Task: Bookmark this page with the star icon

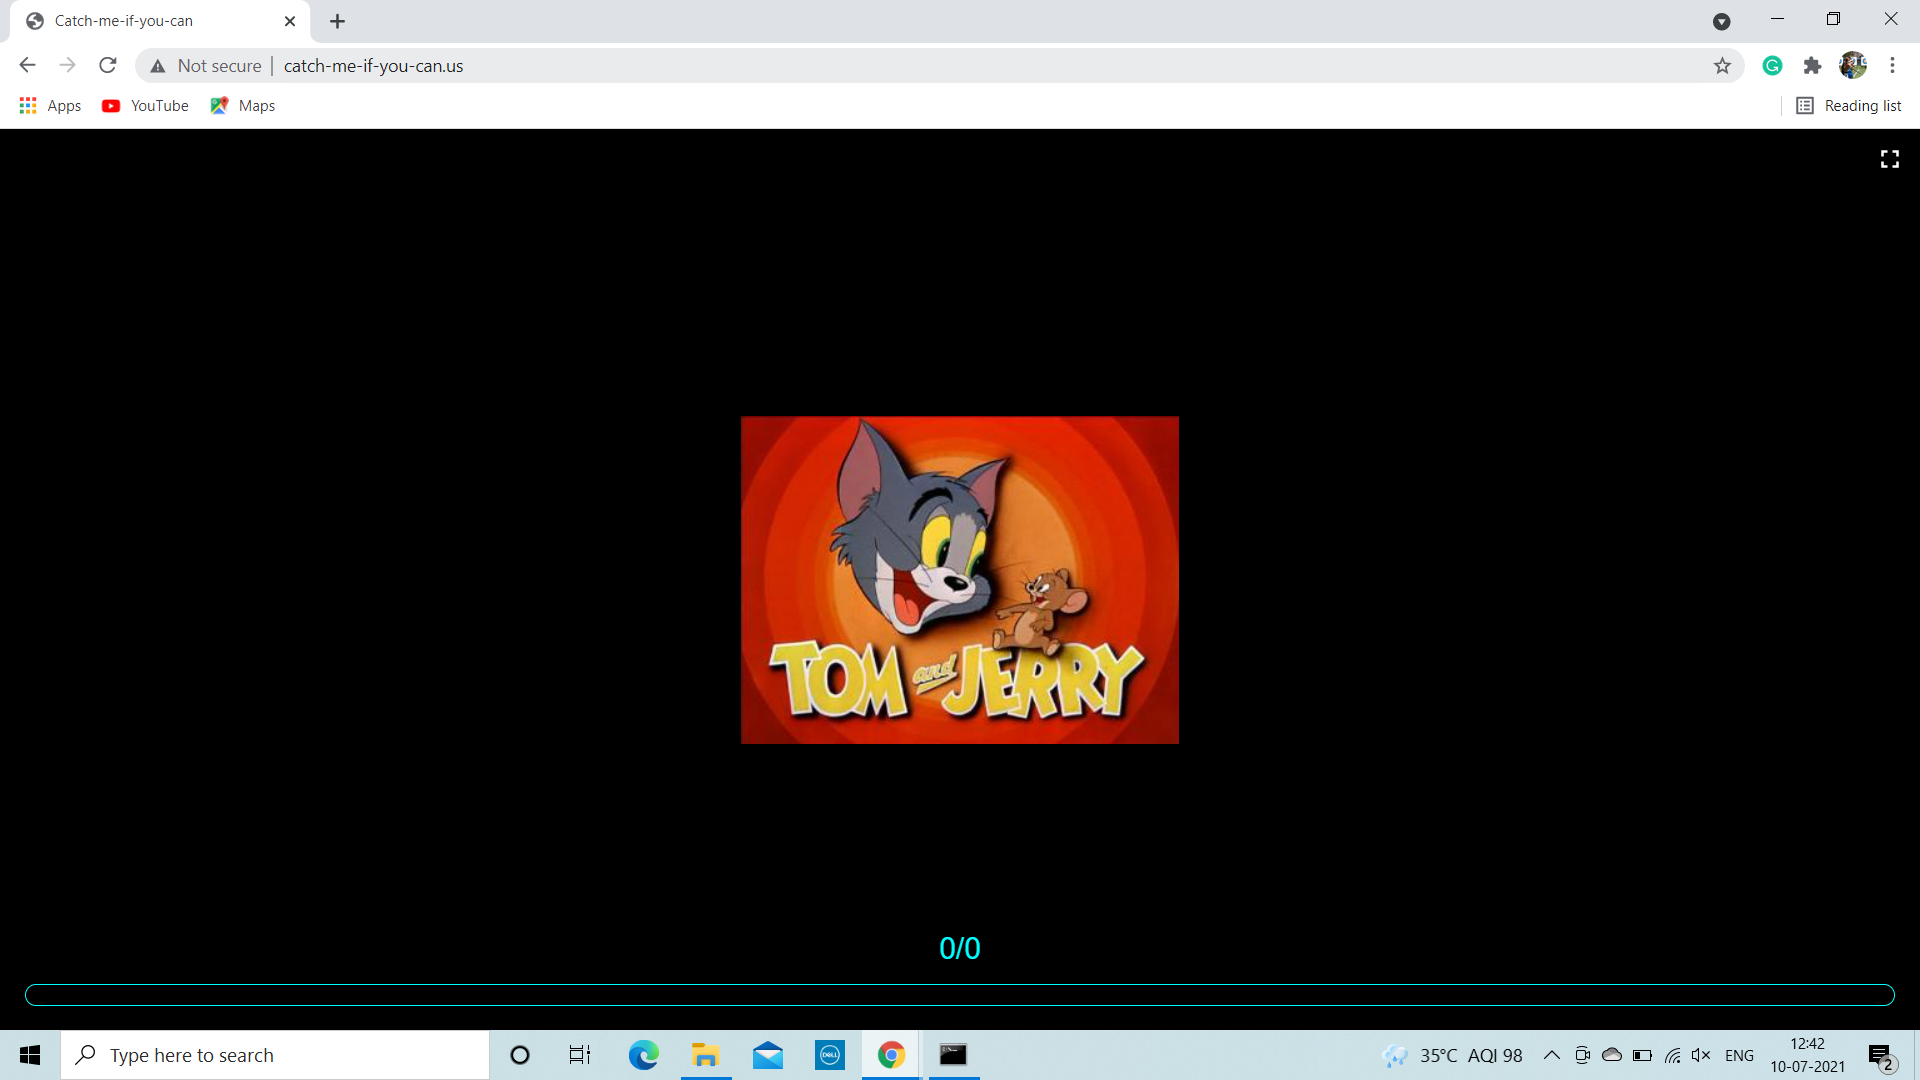Action: click(1722, 66)
